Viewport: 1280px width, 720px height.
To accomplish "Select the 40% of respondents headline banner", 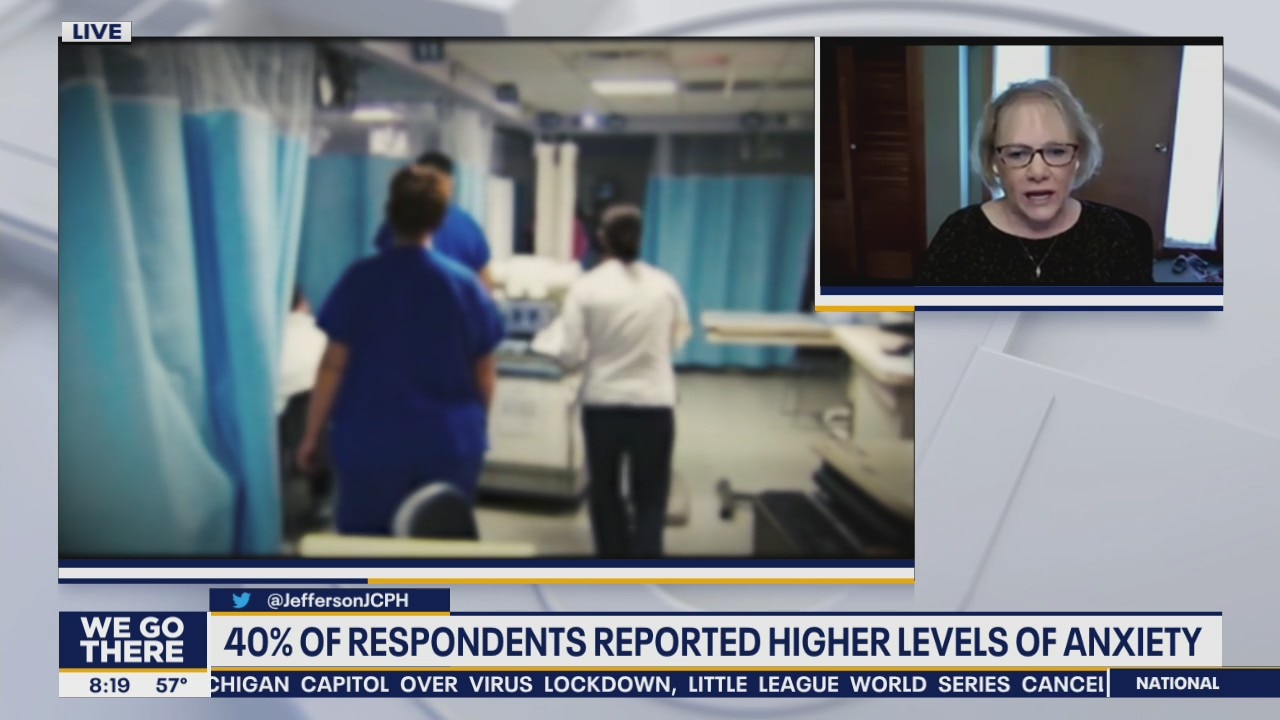I will coord(712,642).
